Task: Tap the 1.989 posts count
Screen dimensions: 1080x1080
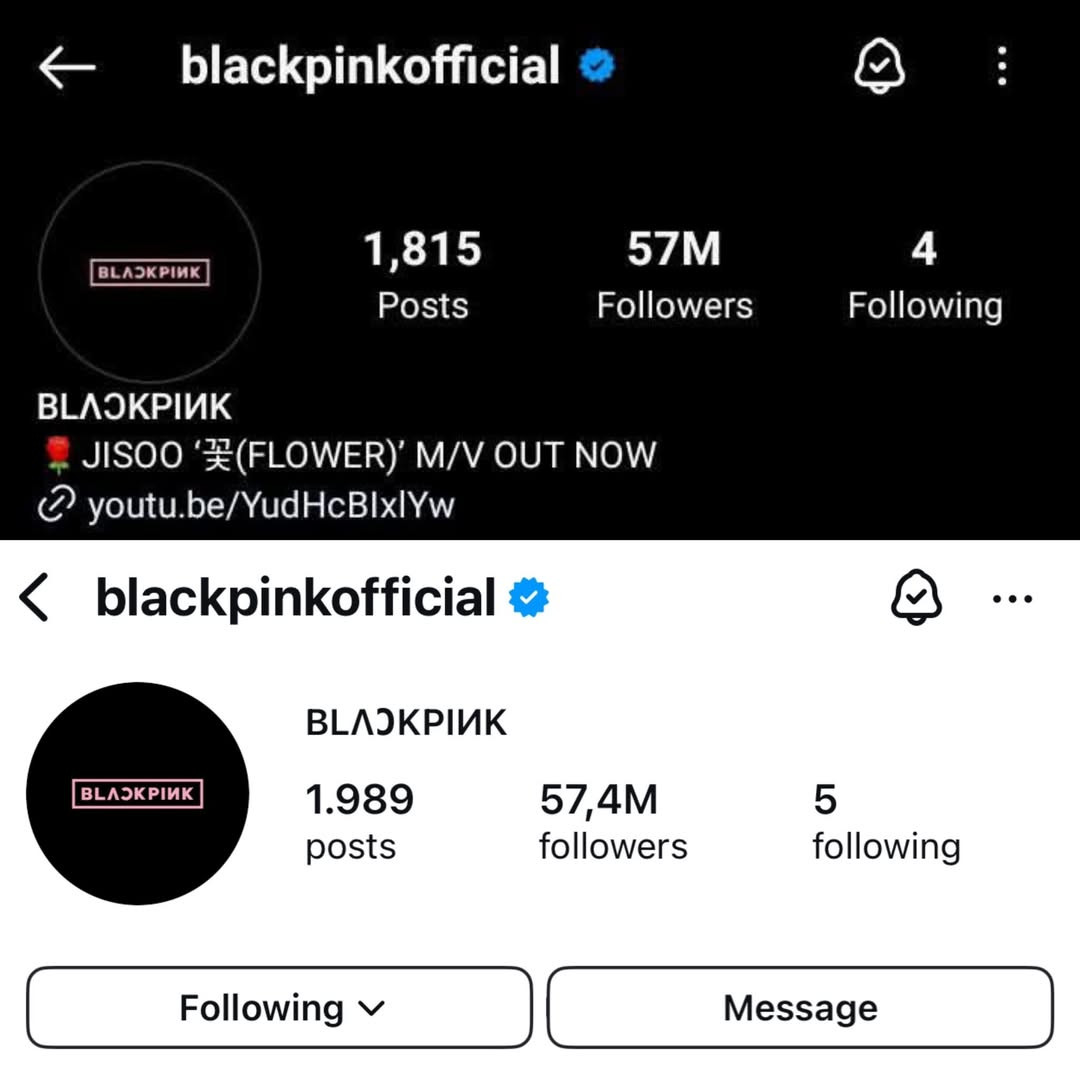Action: tap(360, 821)
